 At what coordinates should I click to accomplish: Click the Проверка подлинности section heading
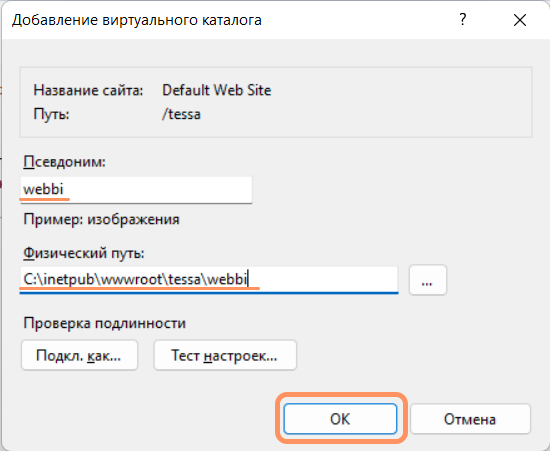click(105, 323)
